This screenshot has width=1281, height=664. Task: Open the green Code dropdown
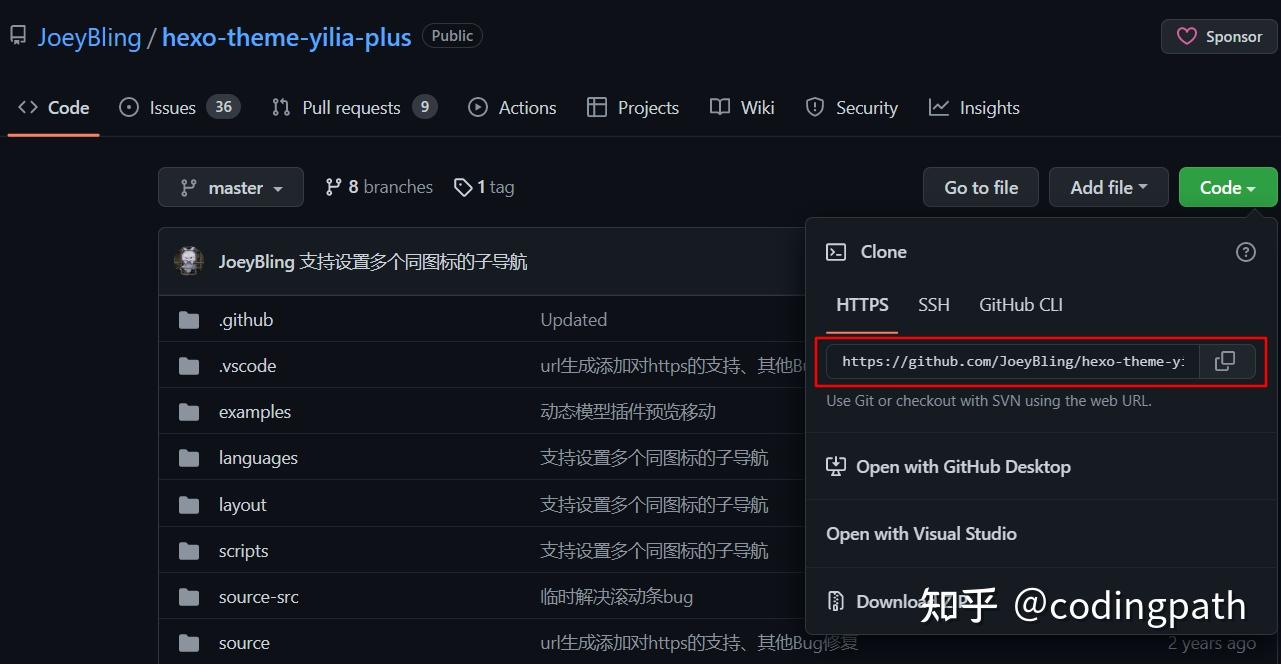click(x=1227, y=187)
